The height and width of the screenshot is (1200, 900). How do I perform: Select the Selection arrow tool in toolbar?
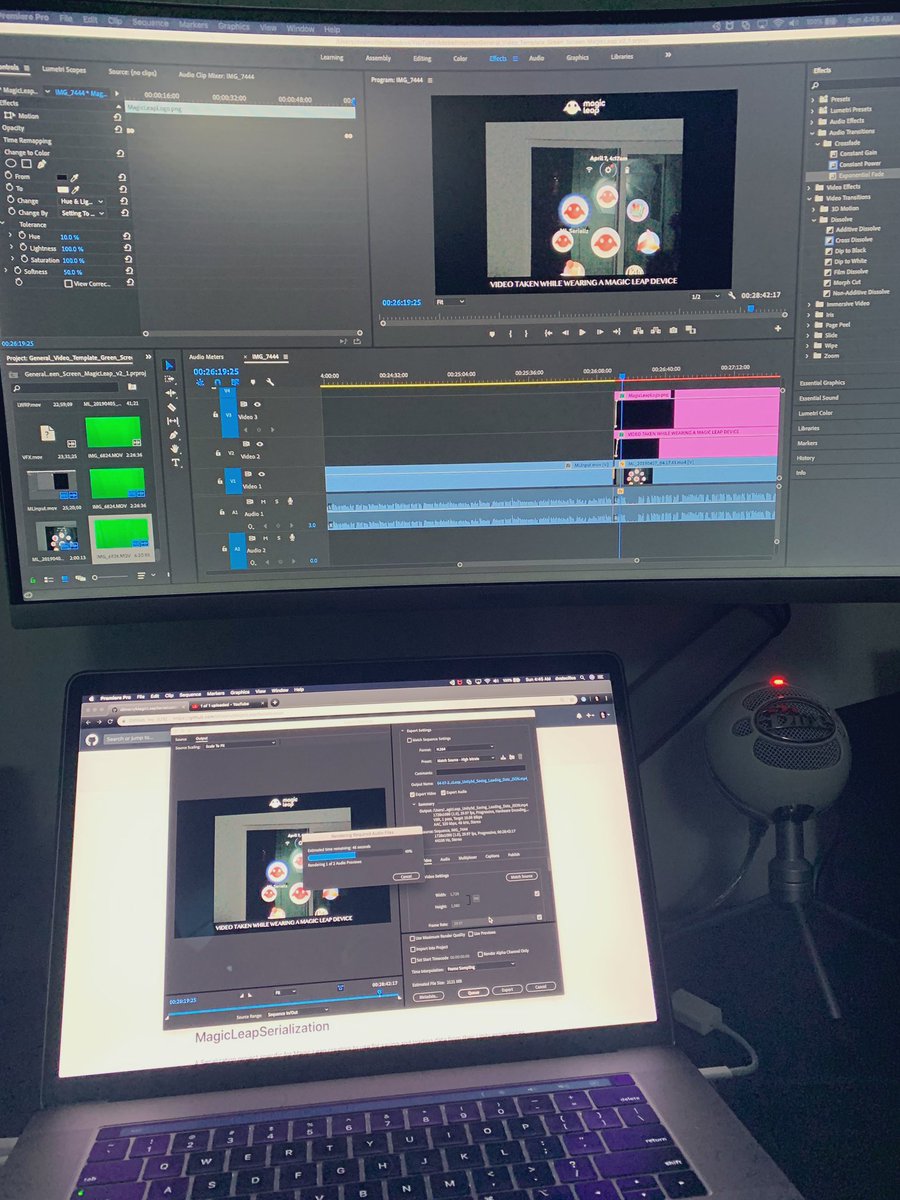coord(169,364)
